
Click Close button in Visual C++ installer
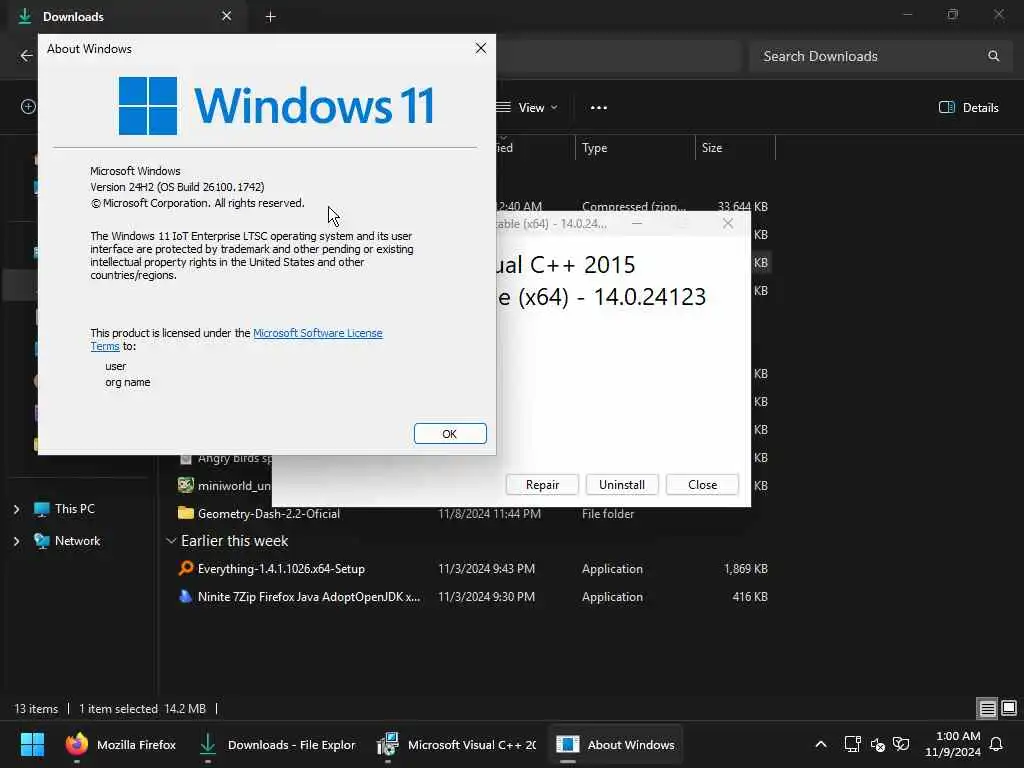coord(702,485)
